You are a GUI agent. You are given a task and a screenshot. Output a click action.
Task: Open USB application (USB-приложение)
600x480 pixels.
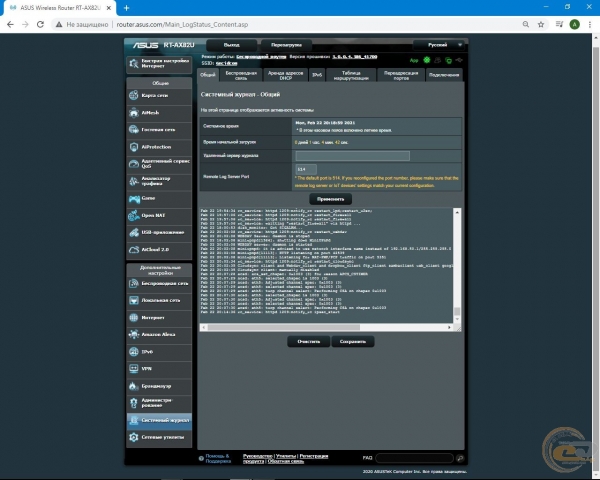[x=159, y=232]
